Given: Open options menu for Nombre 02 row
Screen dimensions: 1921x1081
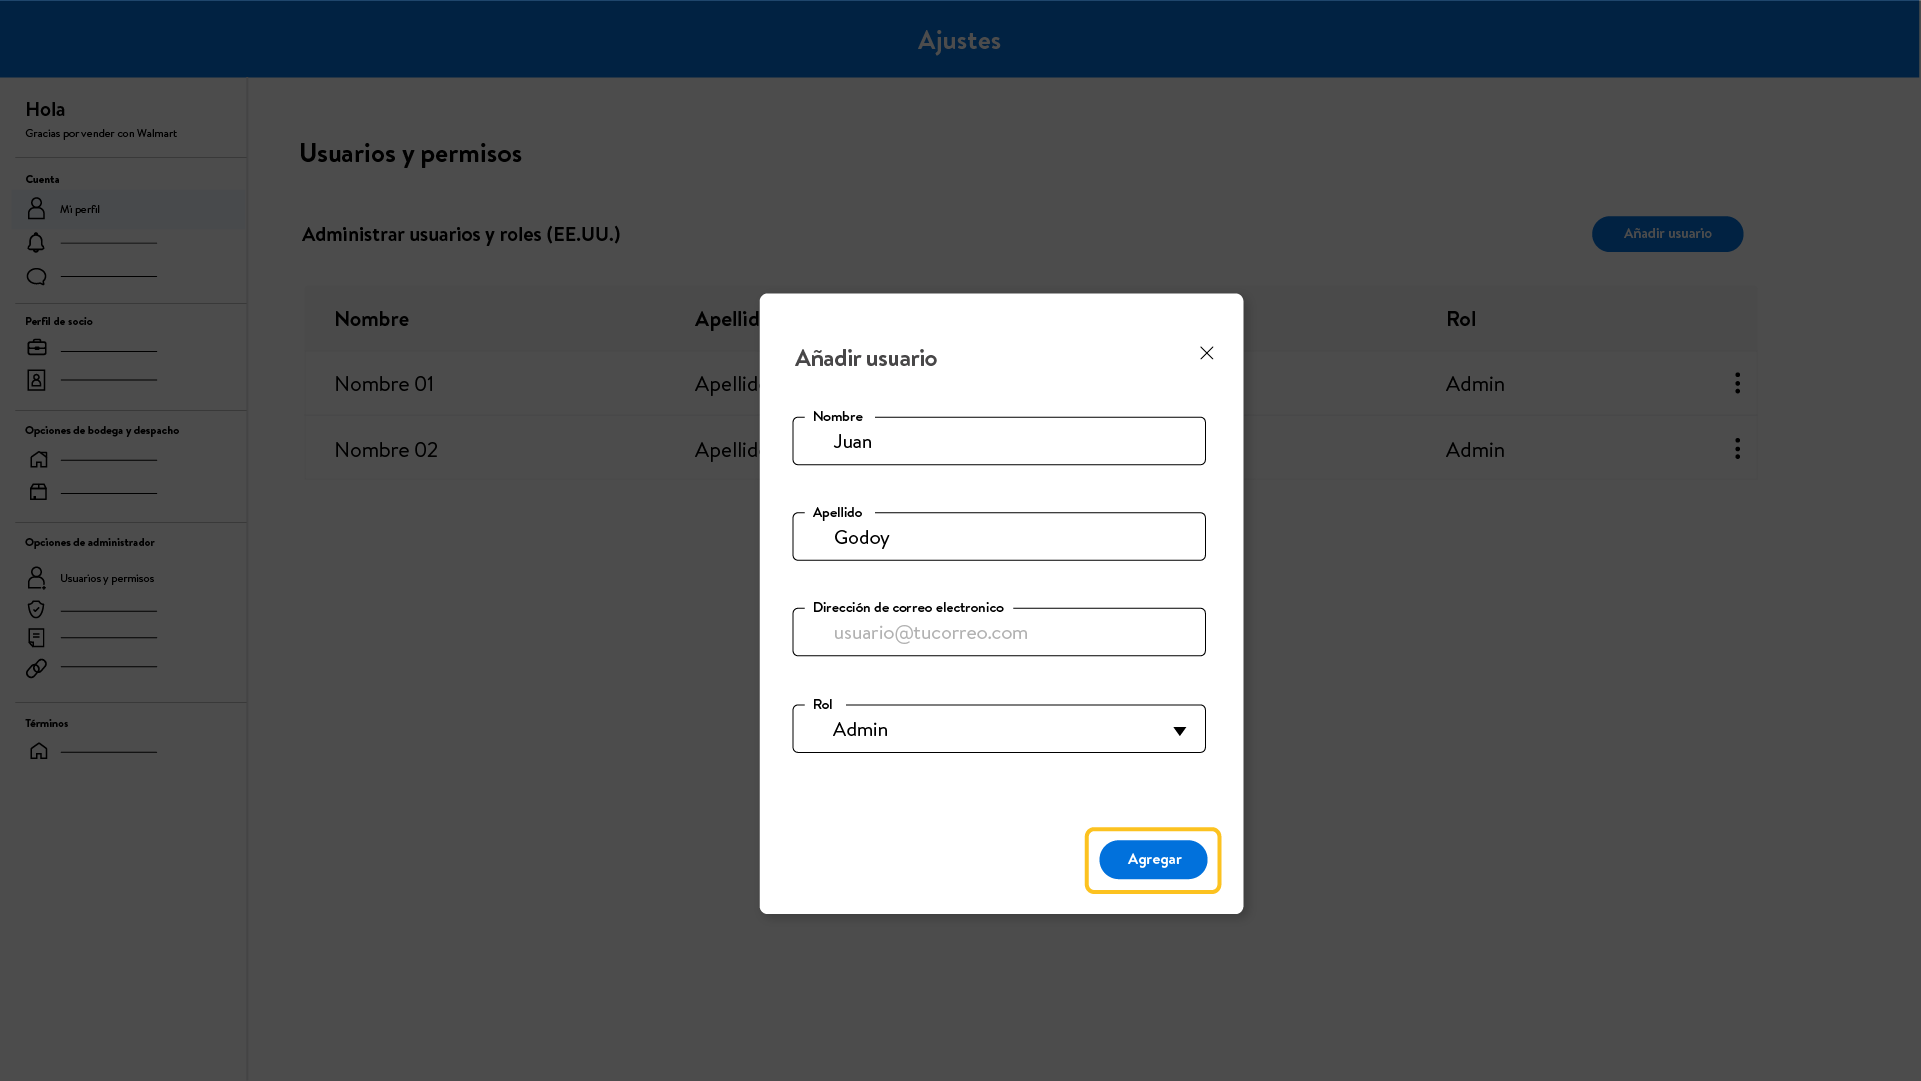Looking at the screenshot, I should [1737, 448].
